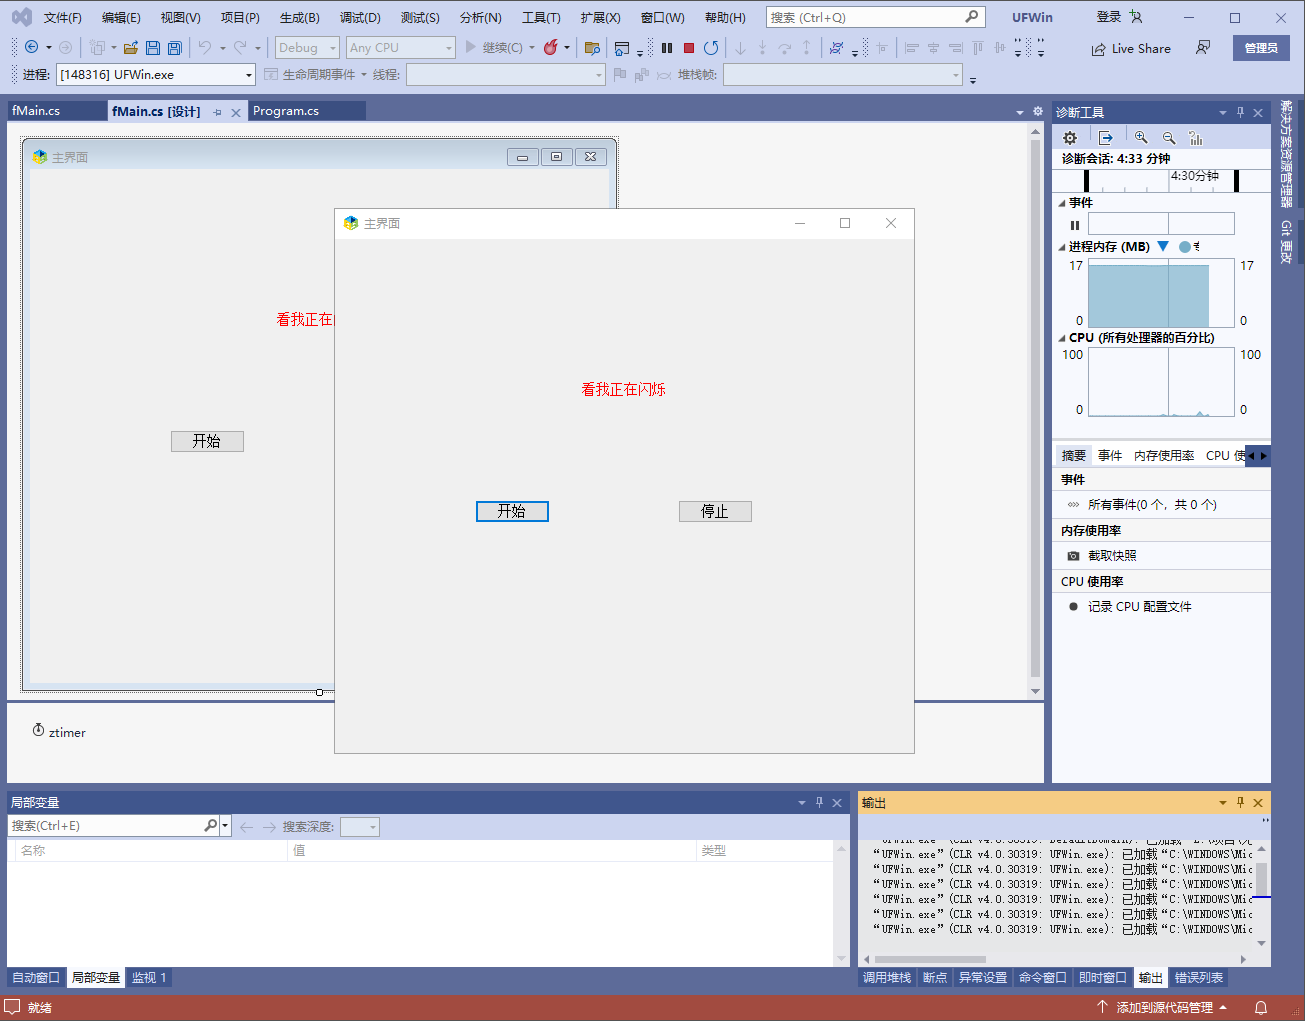Open the document tab list dropdown

pos(1020,112)
